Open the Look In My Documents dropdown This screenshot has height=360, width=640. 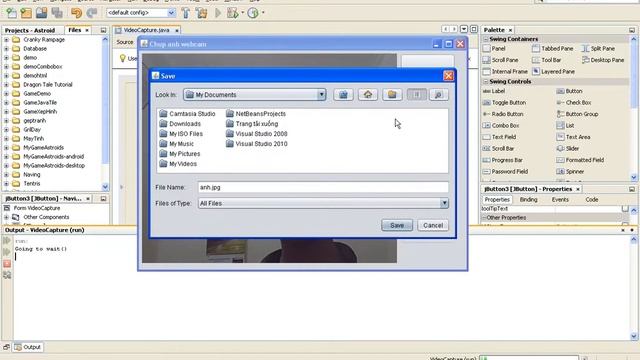point(321,95)
